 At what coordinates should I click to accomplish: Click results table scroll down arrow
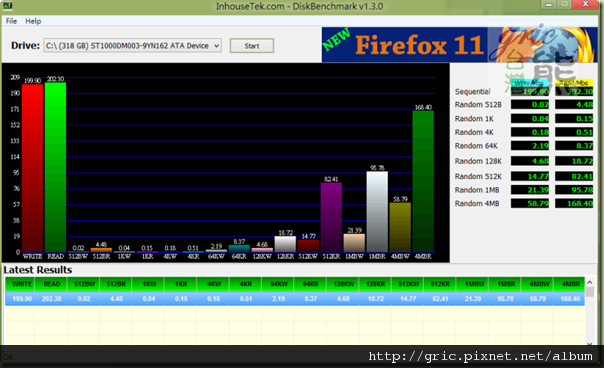point(590,343)
